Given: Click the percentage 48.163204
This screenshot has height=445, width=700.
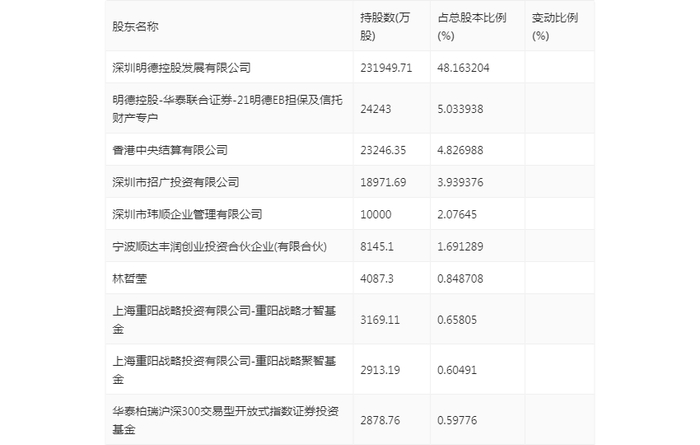Looking at the screenshot, I should 463,68.
